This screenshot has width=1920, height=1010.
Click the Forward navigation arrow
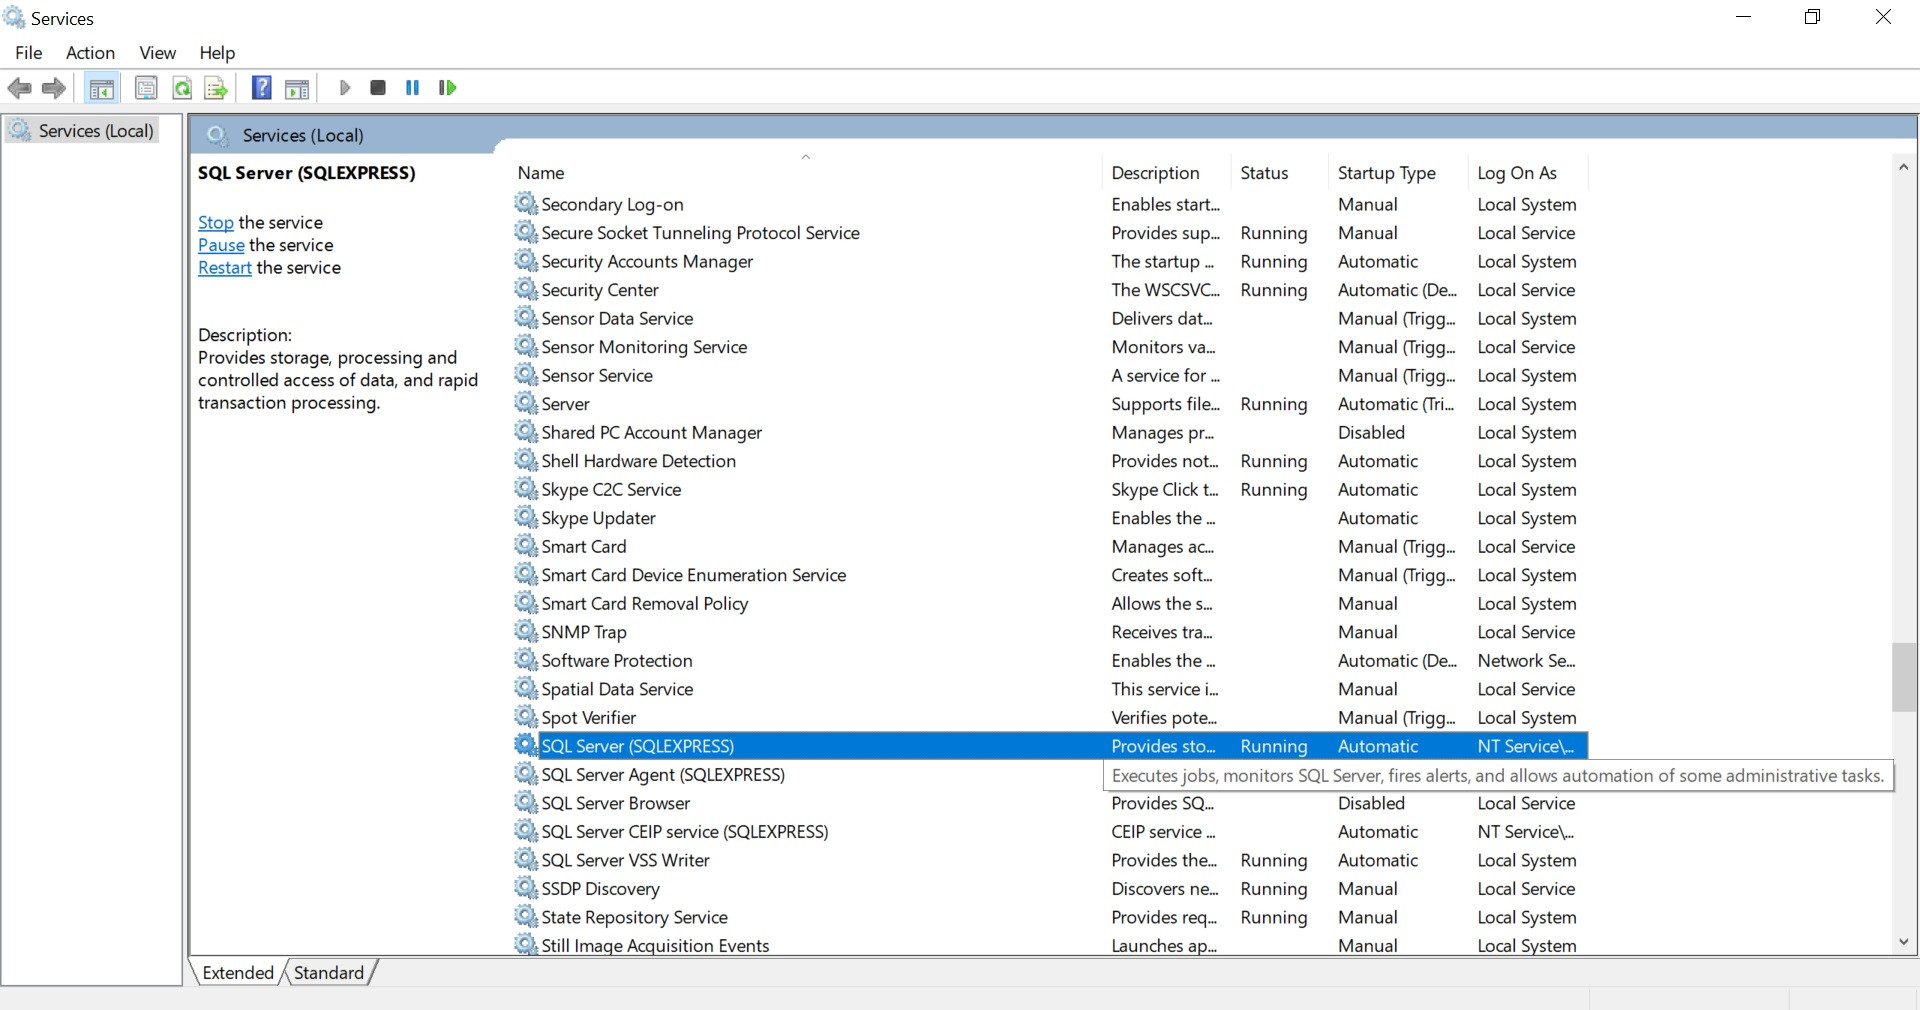click(x=53, y=88)
